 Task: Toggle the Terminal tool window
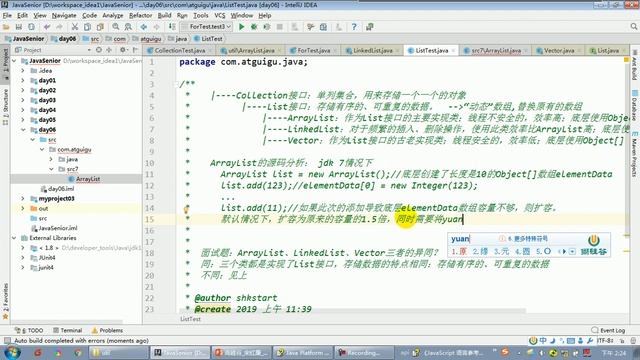coord(68,330)
